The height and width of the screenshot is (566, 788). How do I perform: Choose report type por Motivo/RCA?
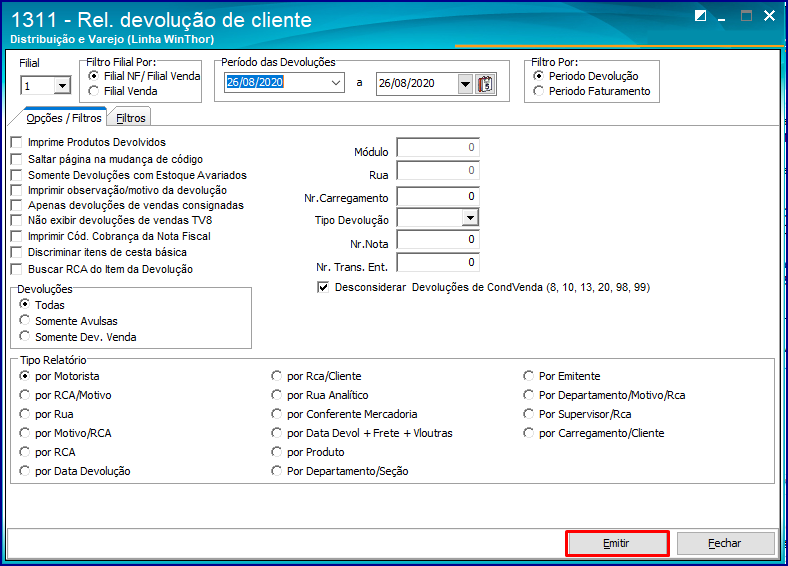tap(24, 433)
